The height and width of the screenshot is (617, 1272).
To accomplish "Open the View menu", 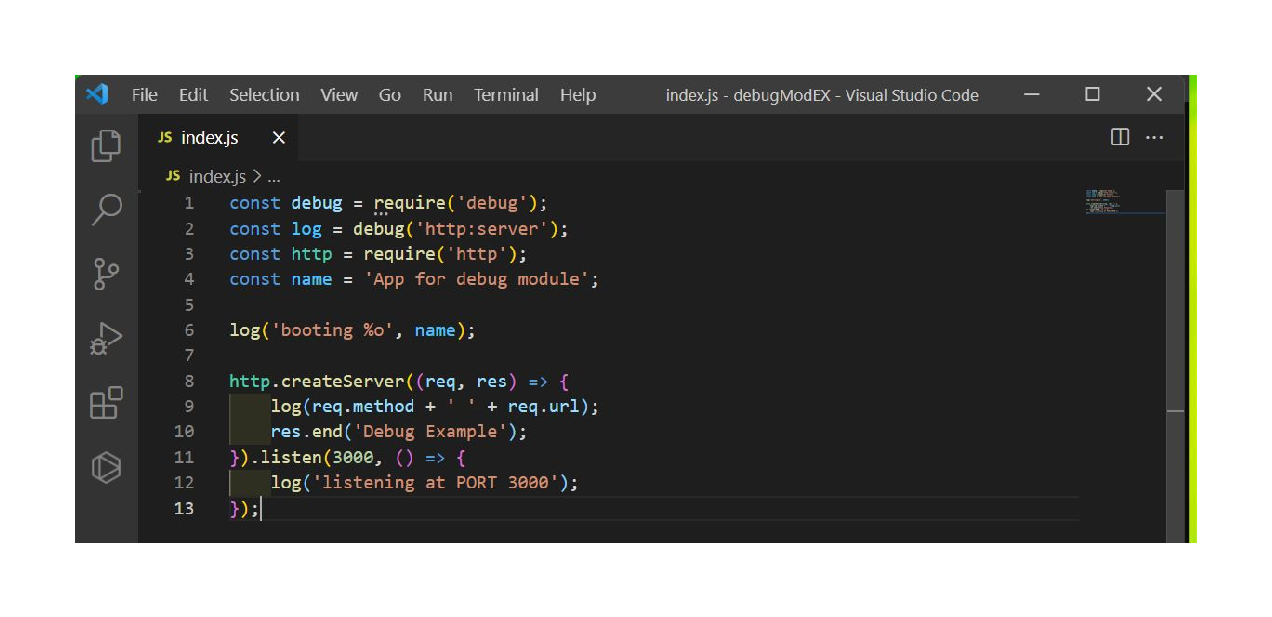I will [339, 95].
